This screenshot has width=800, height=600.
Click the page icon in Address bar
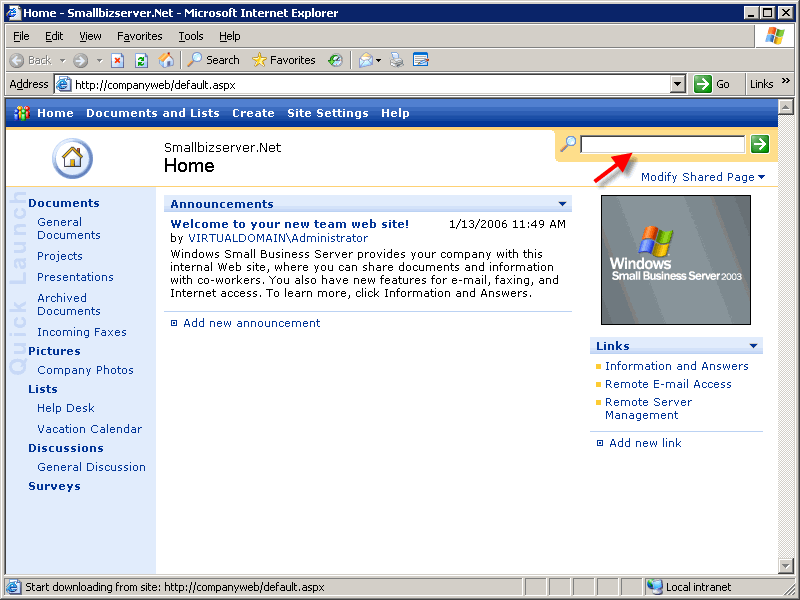[63, 84]
